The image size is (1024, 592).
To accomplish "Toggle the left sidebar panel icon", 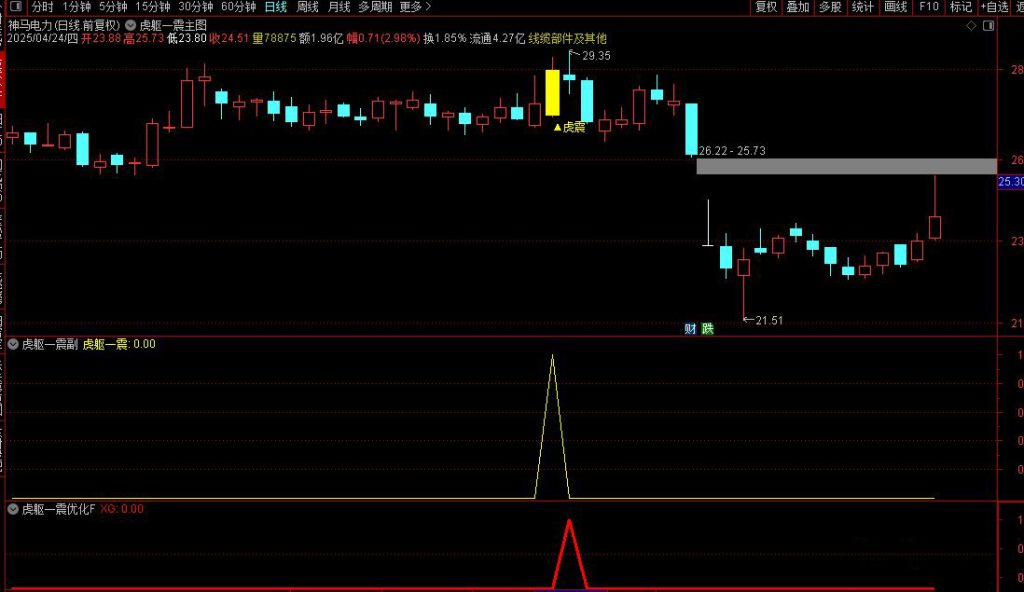I will [12, 7].
